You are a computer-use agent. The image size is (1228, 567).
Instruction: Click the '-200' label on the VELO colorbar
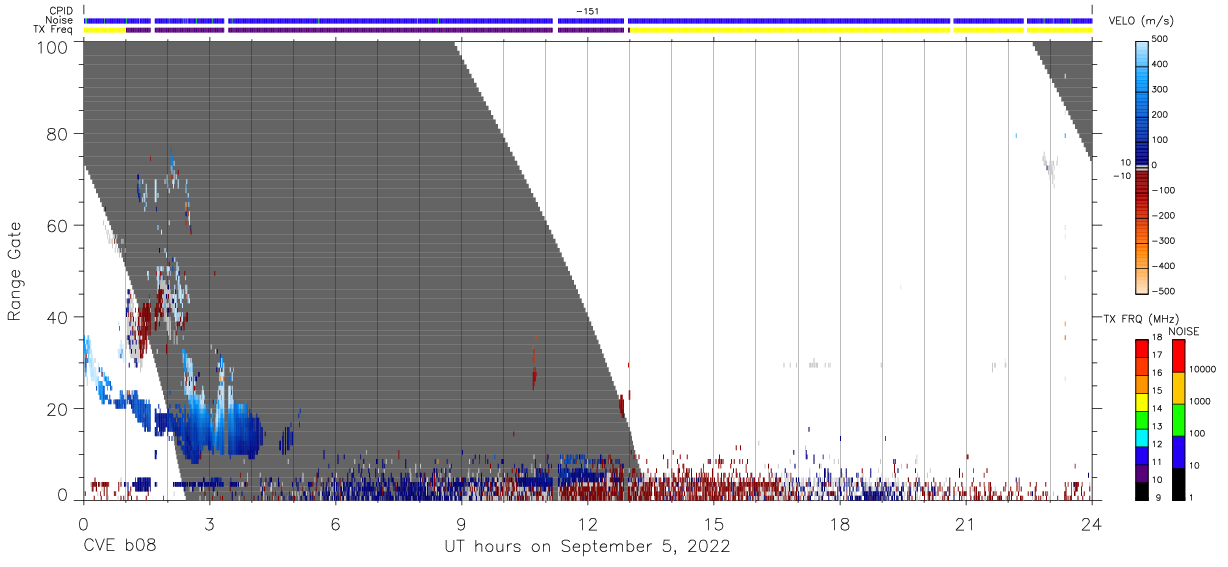1164,216
